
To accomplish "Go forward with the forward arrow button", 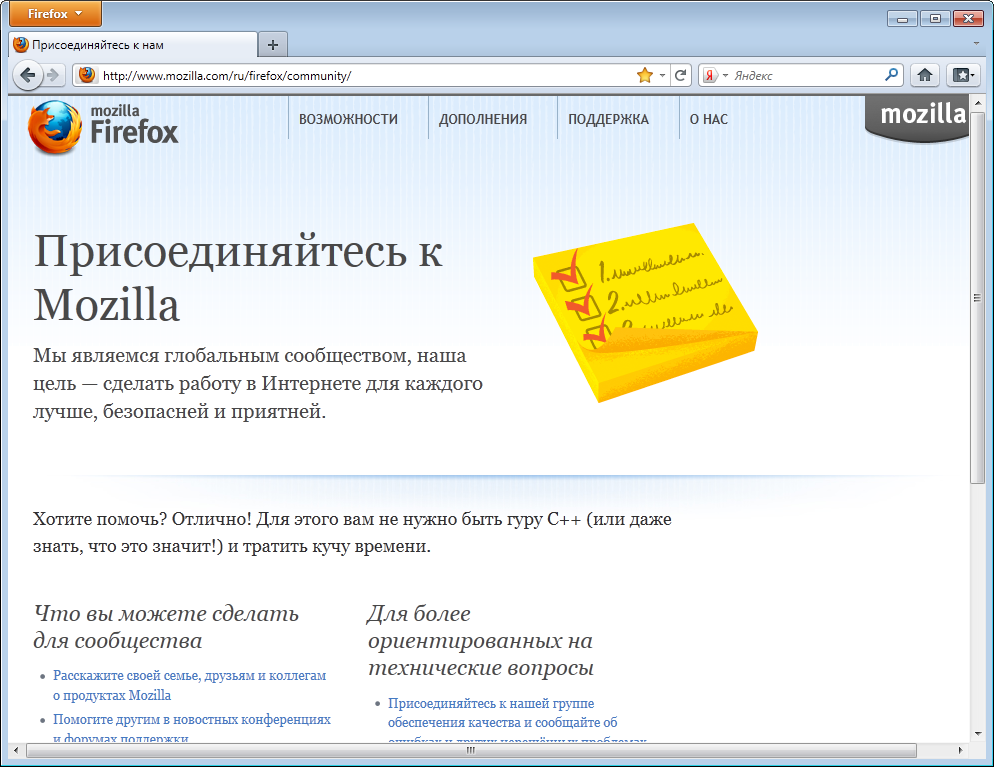I will pos(53,75).
